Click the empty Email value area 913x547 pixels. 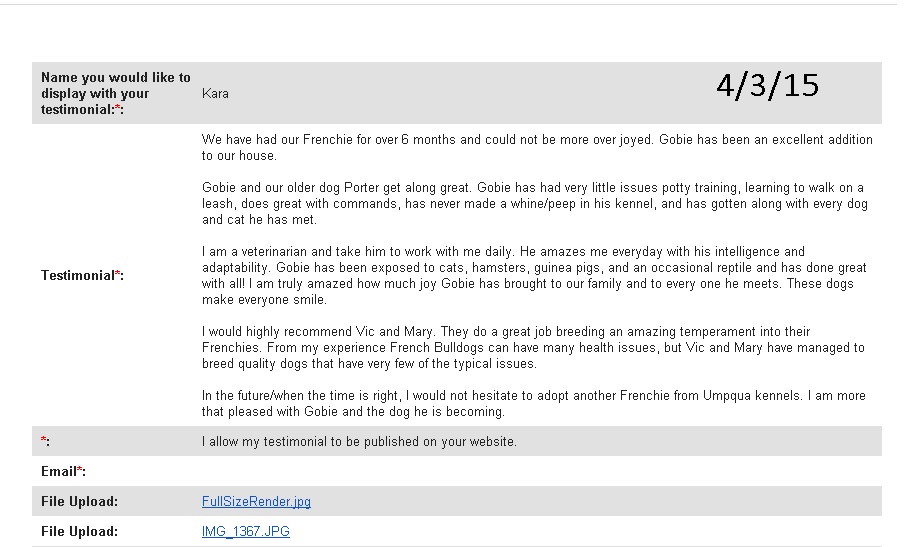point(540,471)
